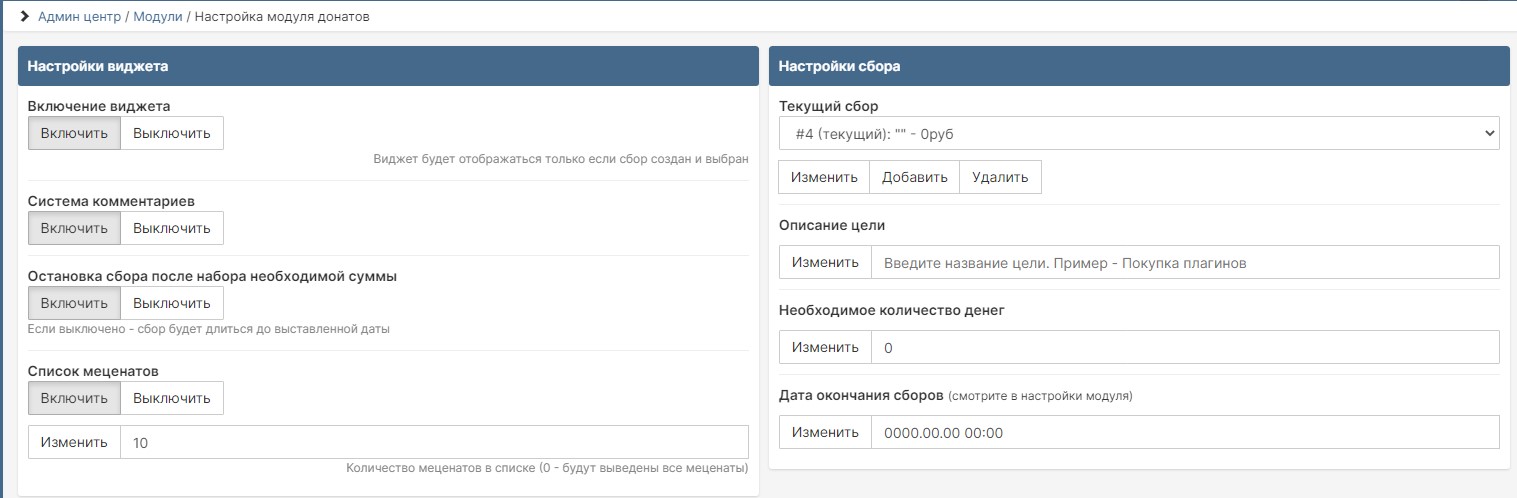Click Добавить to add a collection
Image resolution: width=1517 pixels, height=498 pixels.
914,177
